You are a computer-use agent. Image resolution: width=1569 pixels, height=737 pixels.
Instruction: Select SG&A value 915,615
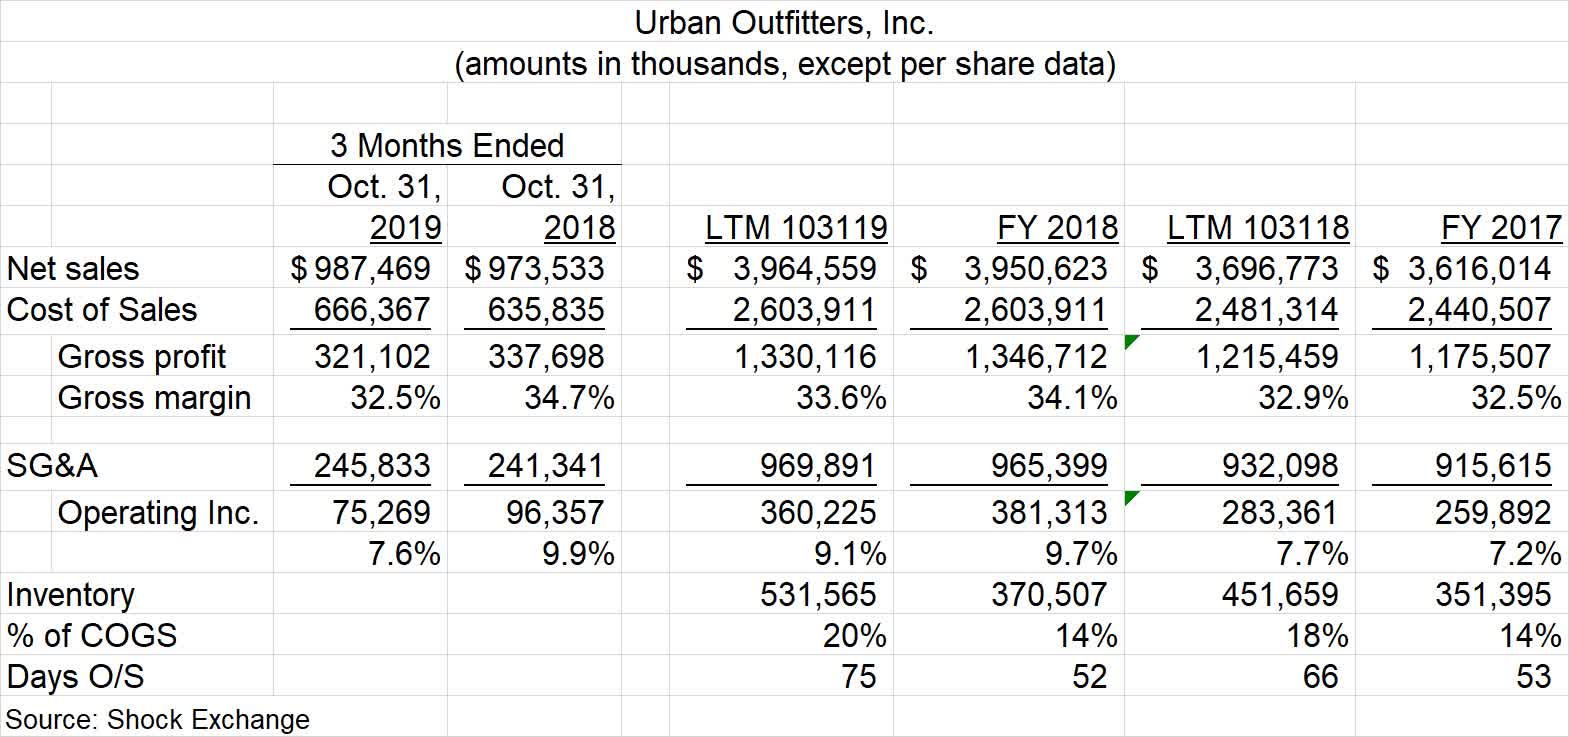[x=1493, y=466]
